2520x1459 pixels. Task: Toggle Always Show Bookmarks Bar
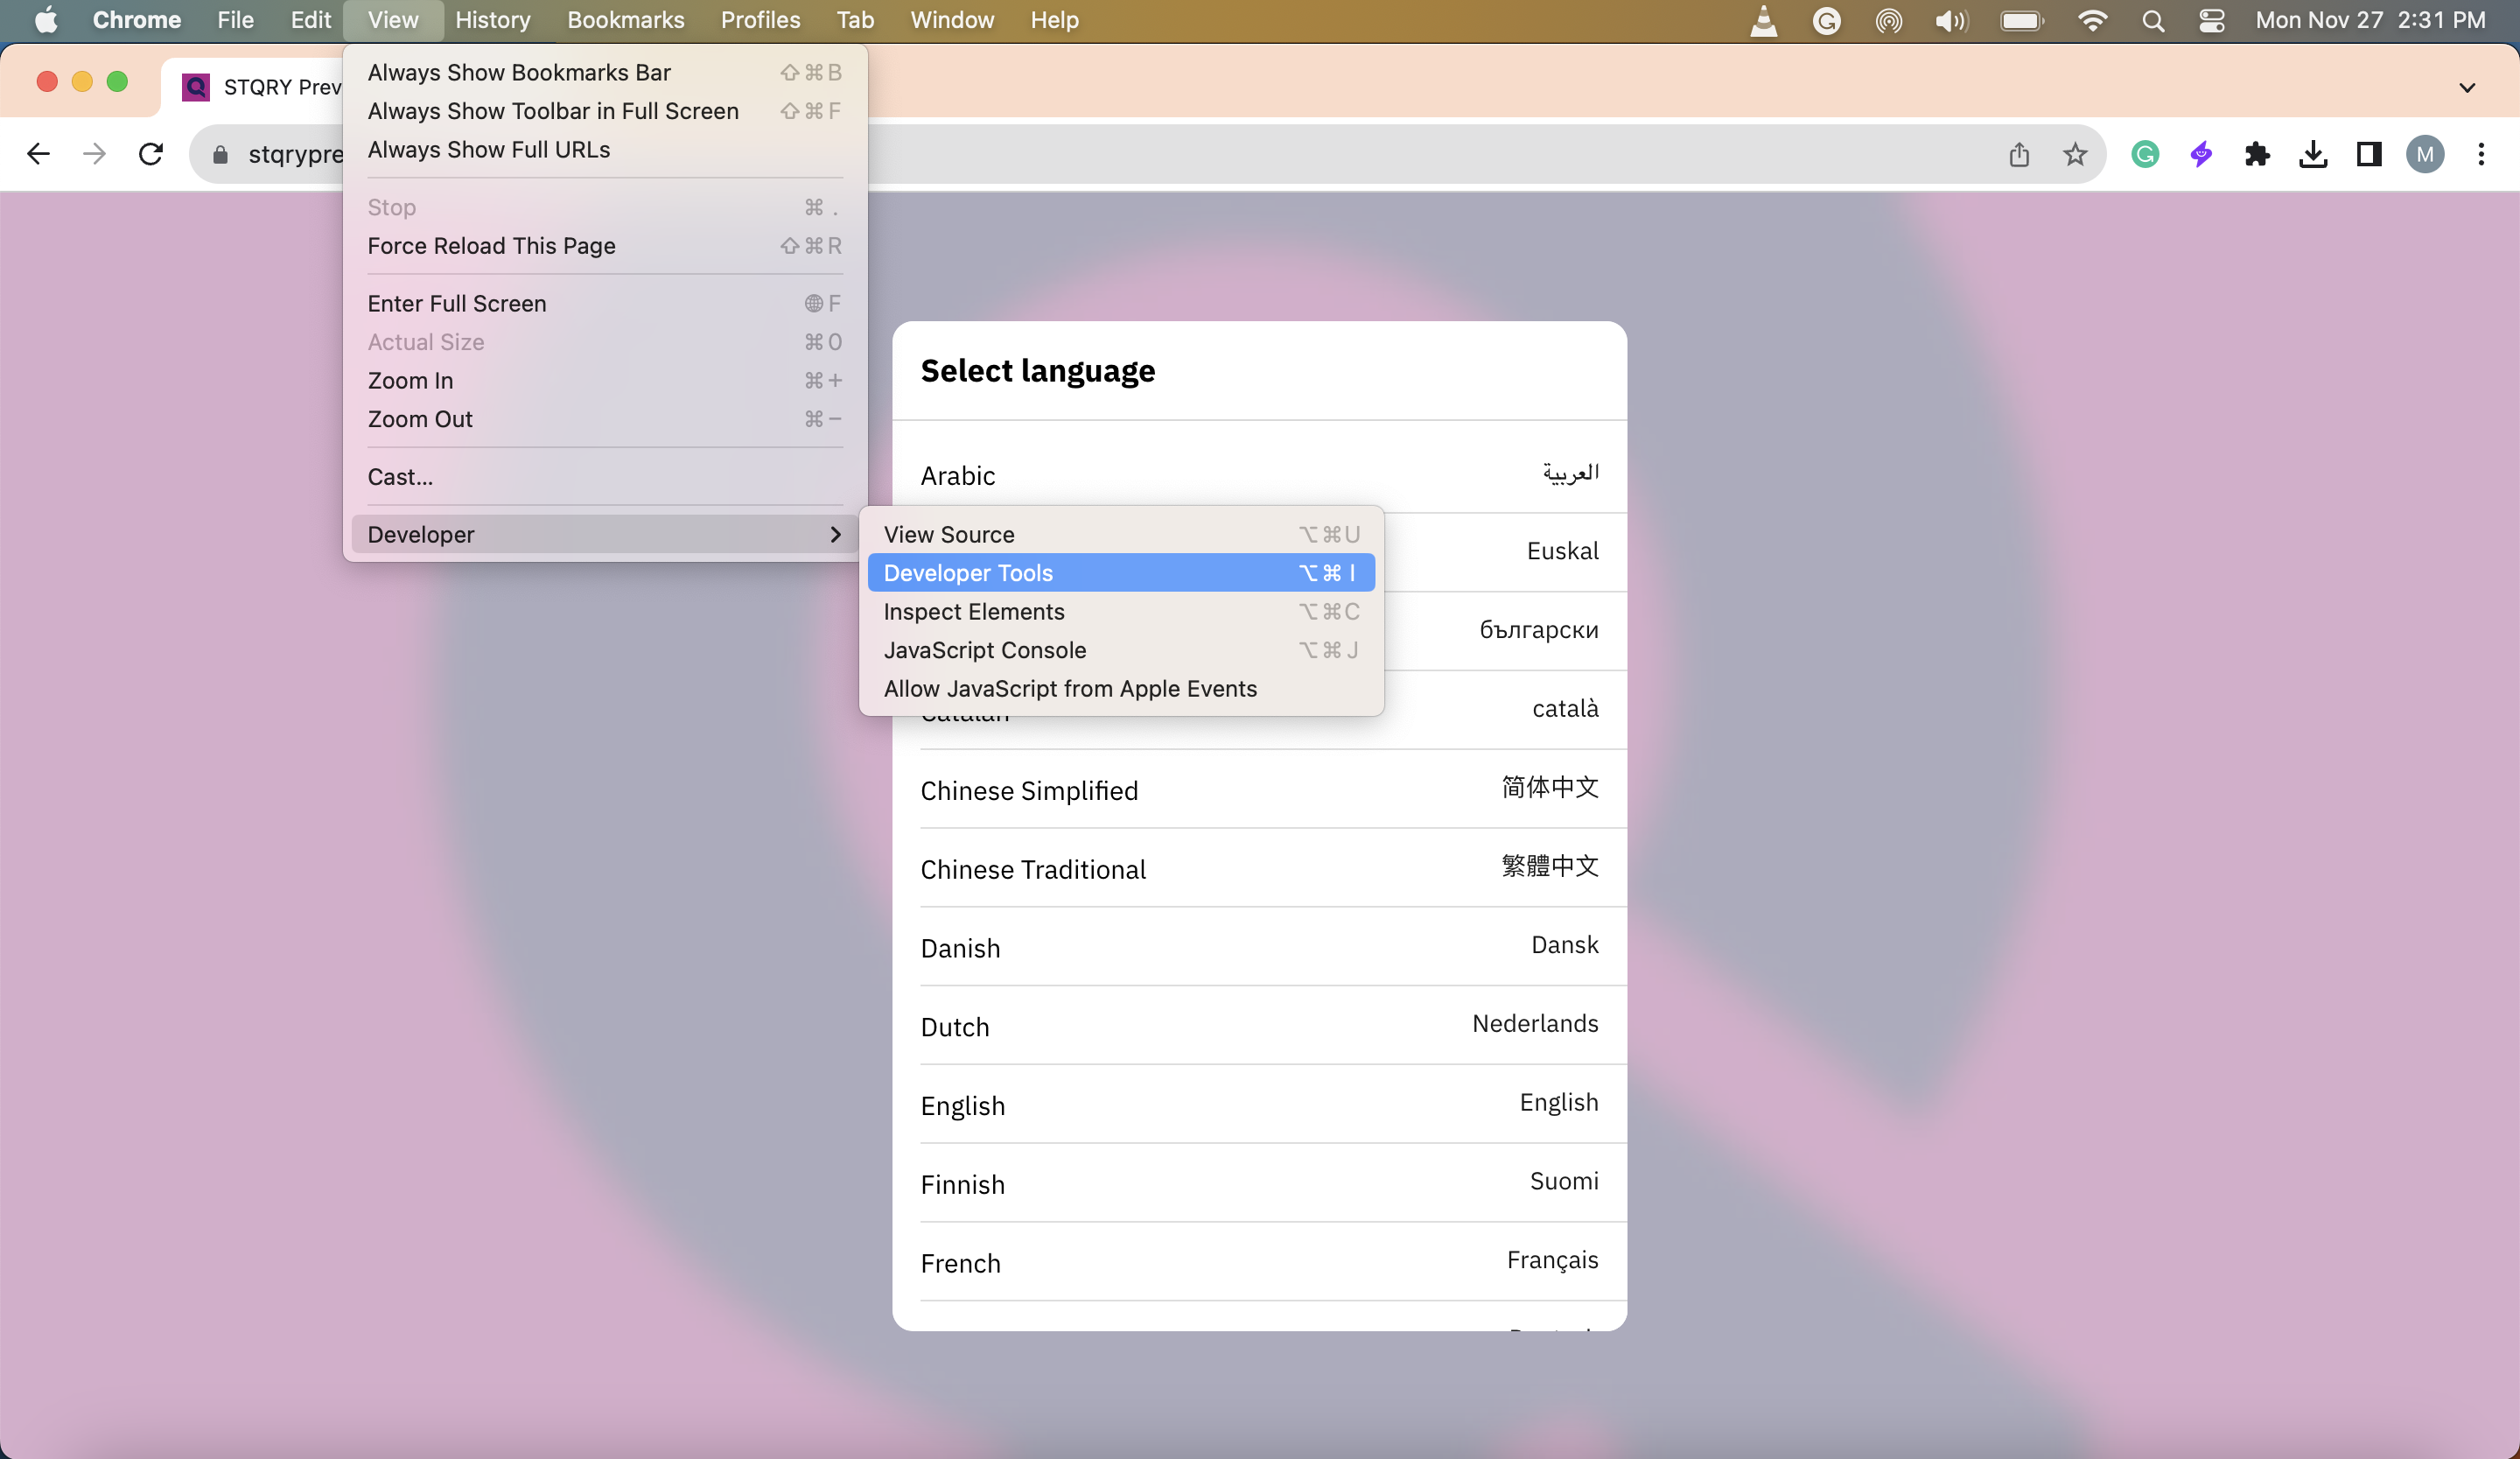(519, 72)
